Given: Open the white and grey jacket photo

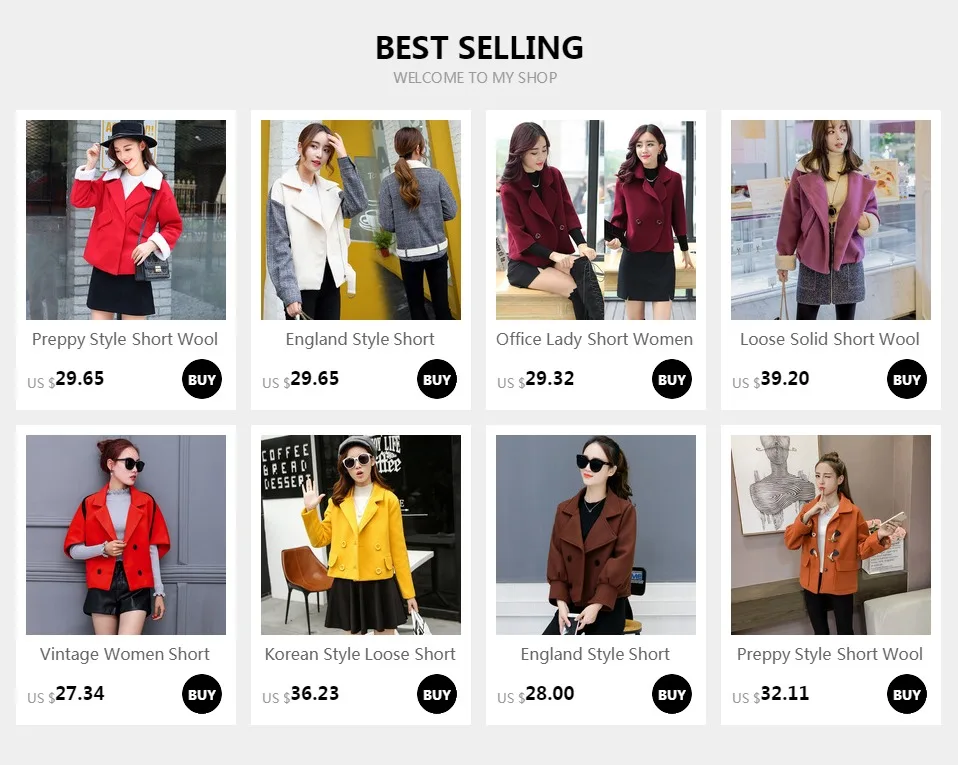Looking at the screenshot, I should point(361,220).
